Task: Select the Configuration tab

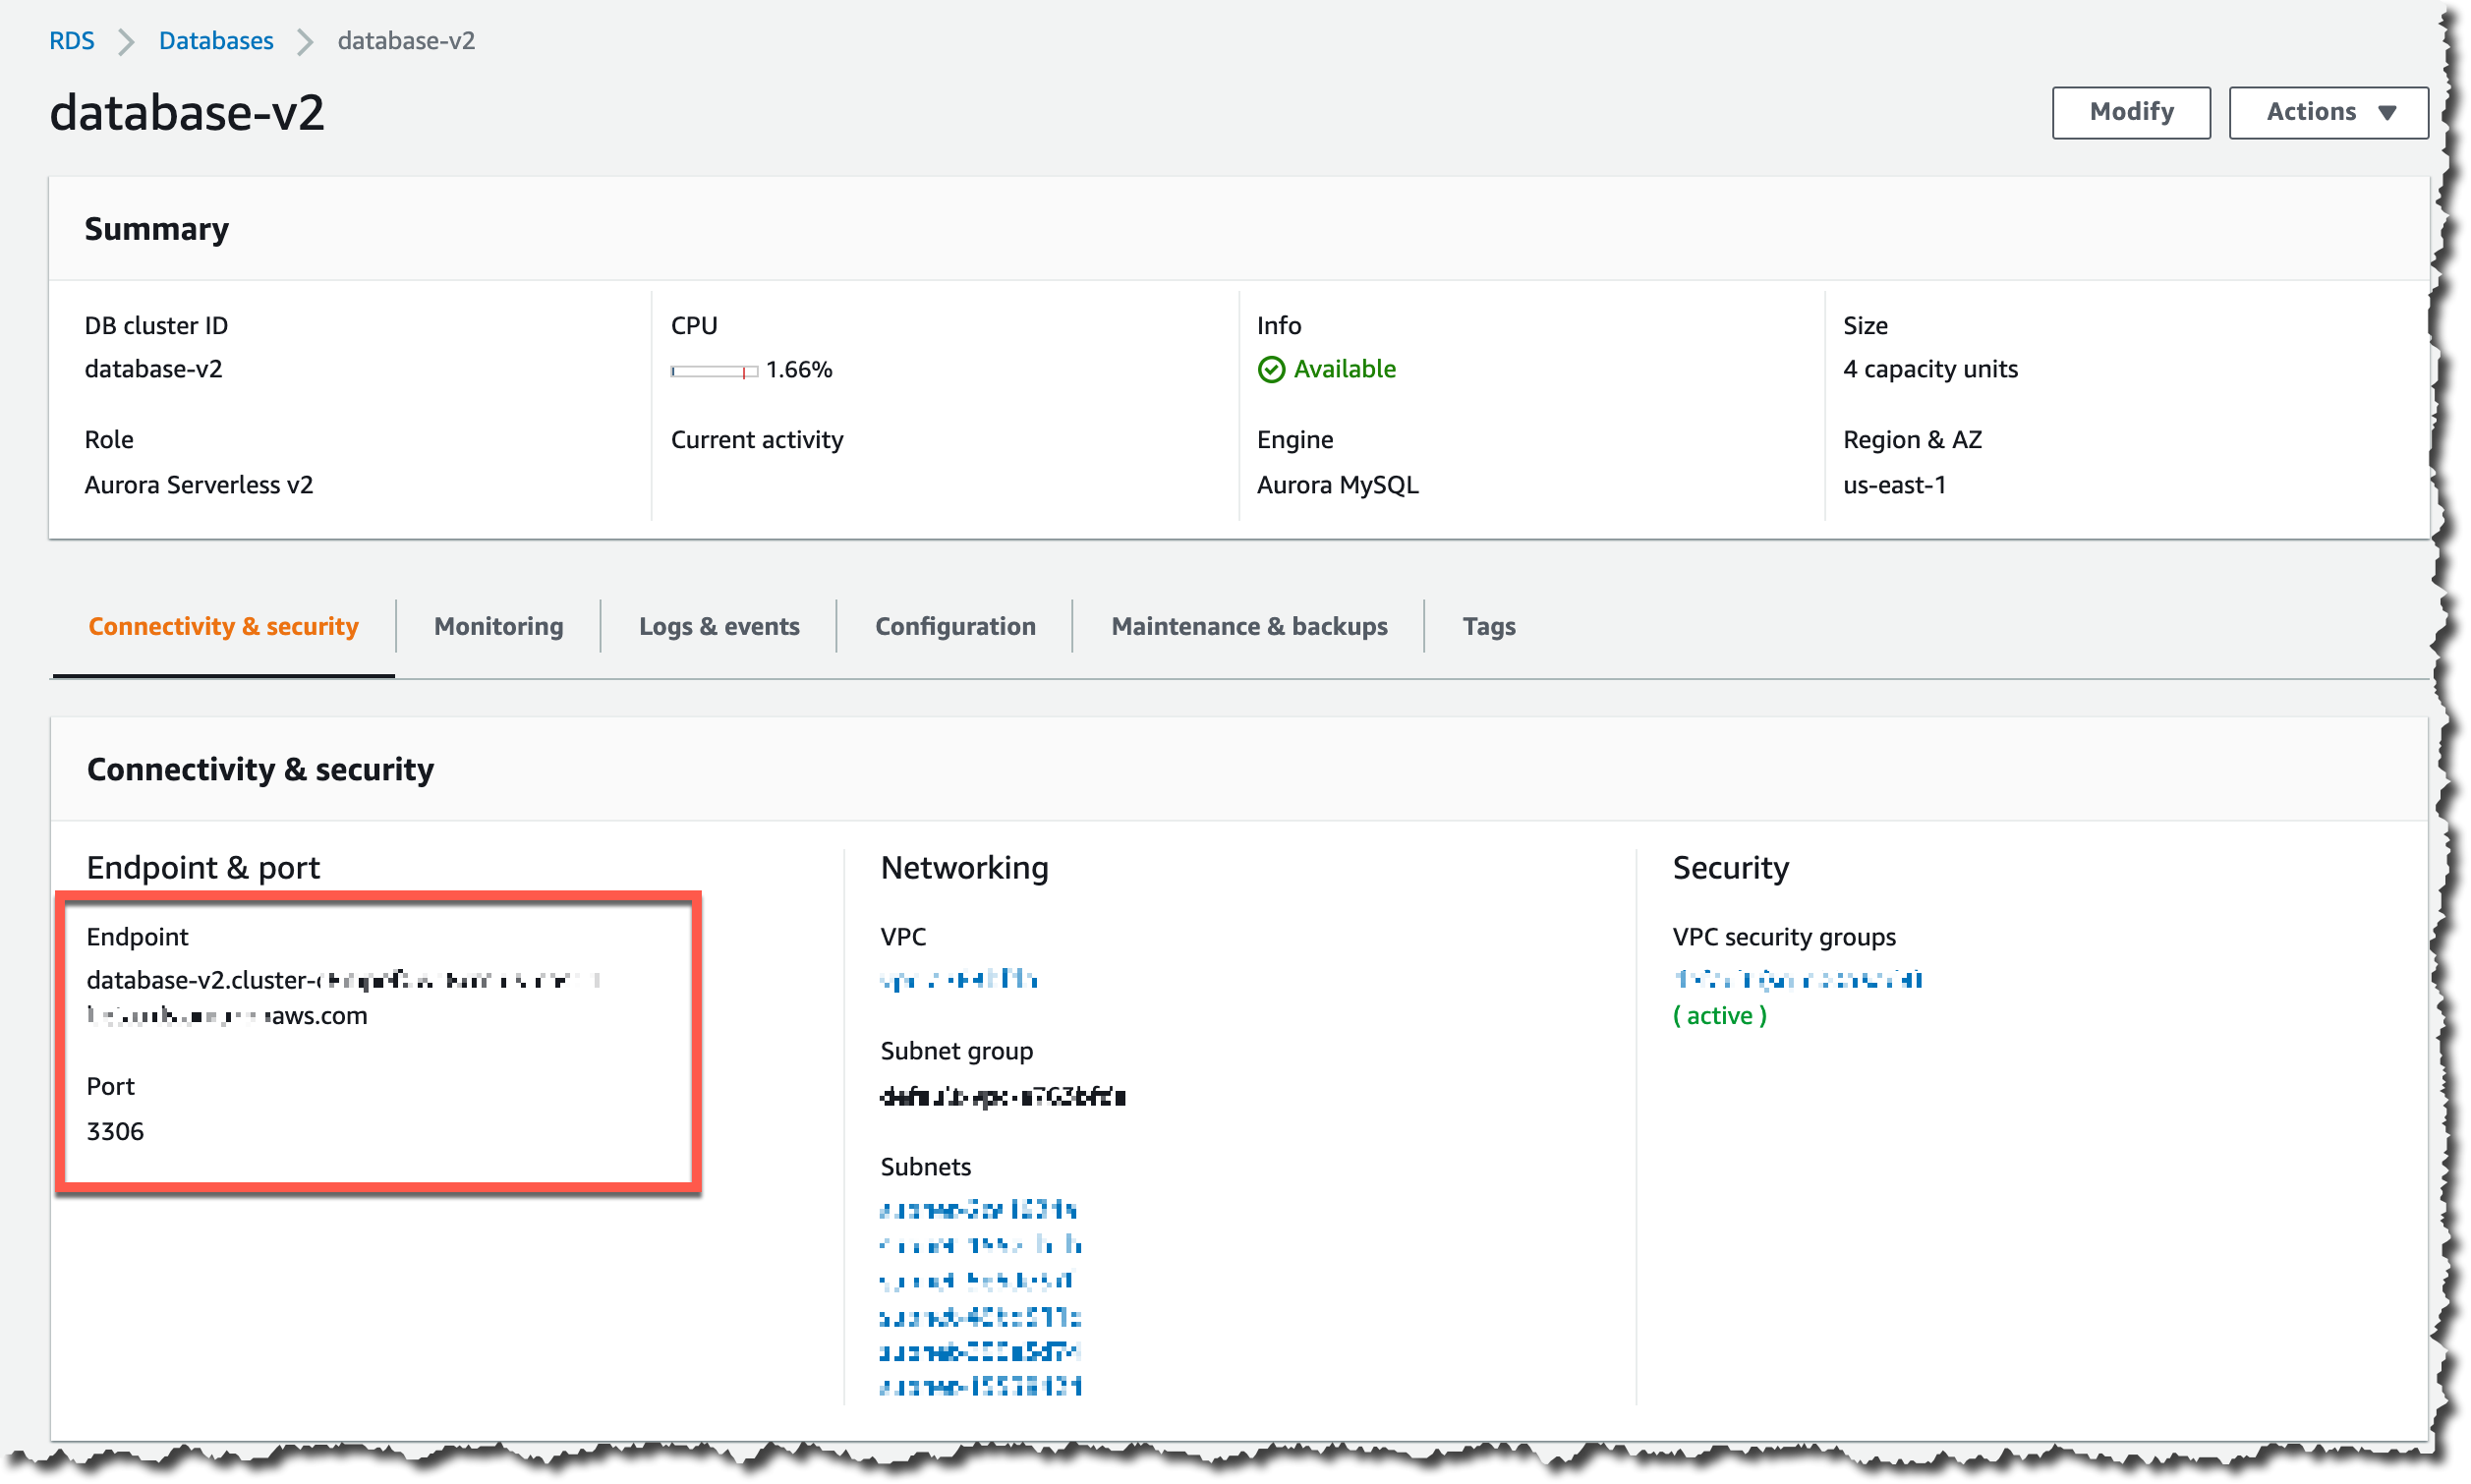Action: pos(955,626)
